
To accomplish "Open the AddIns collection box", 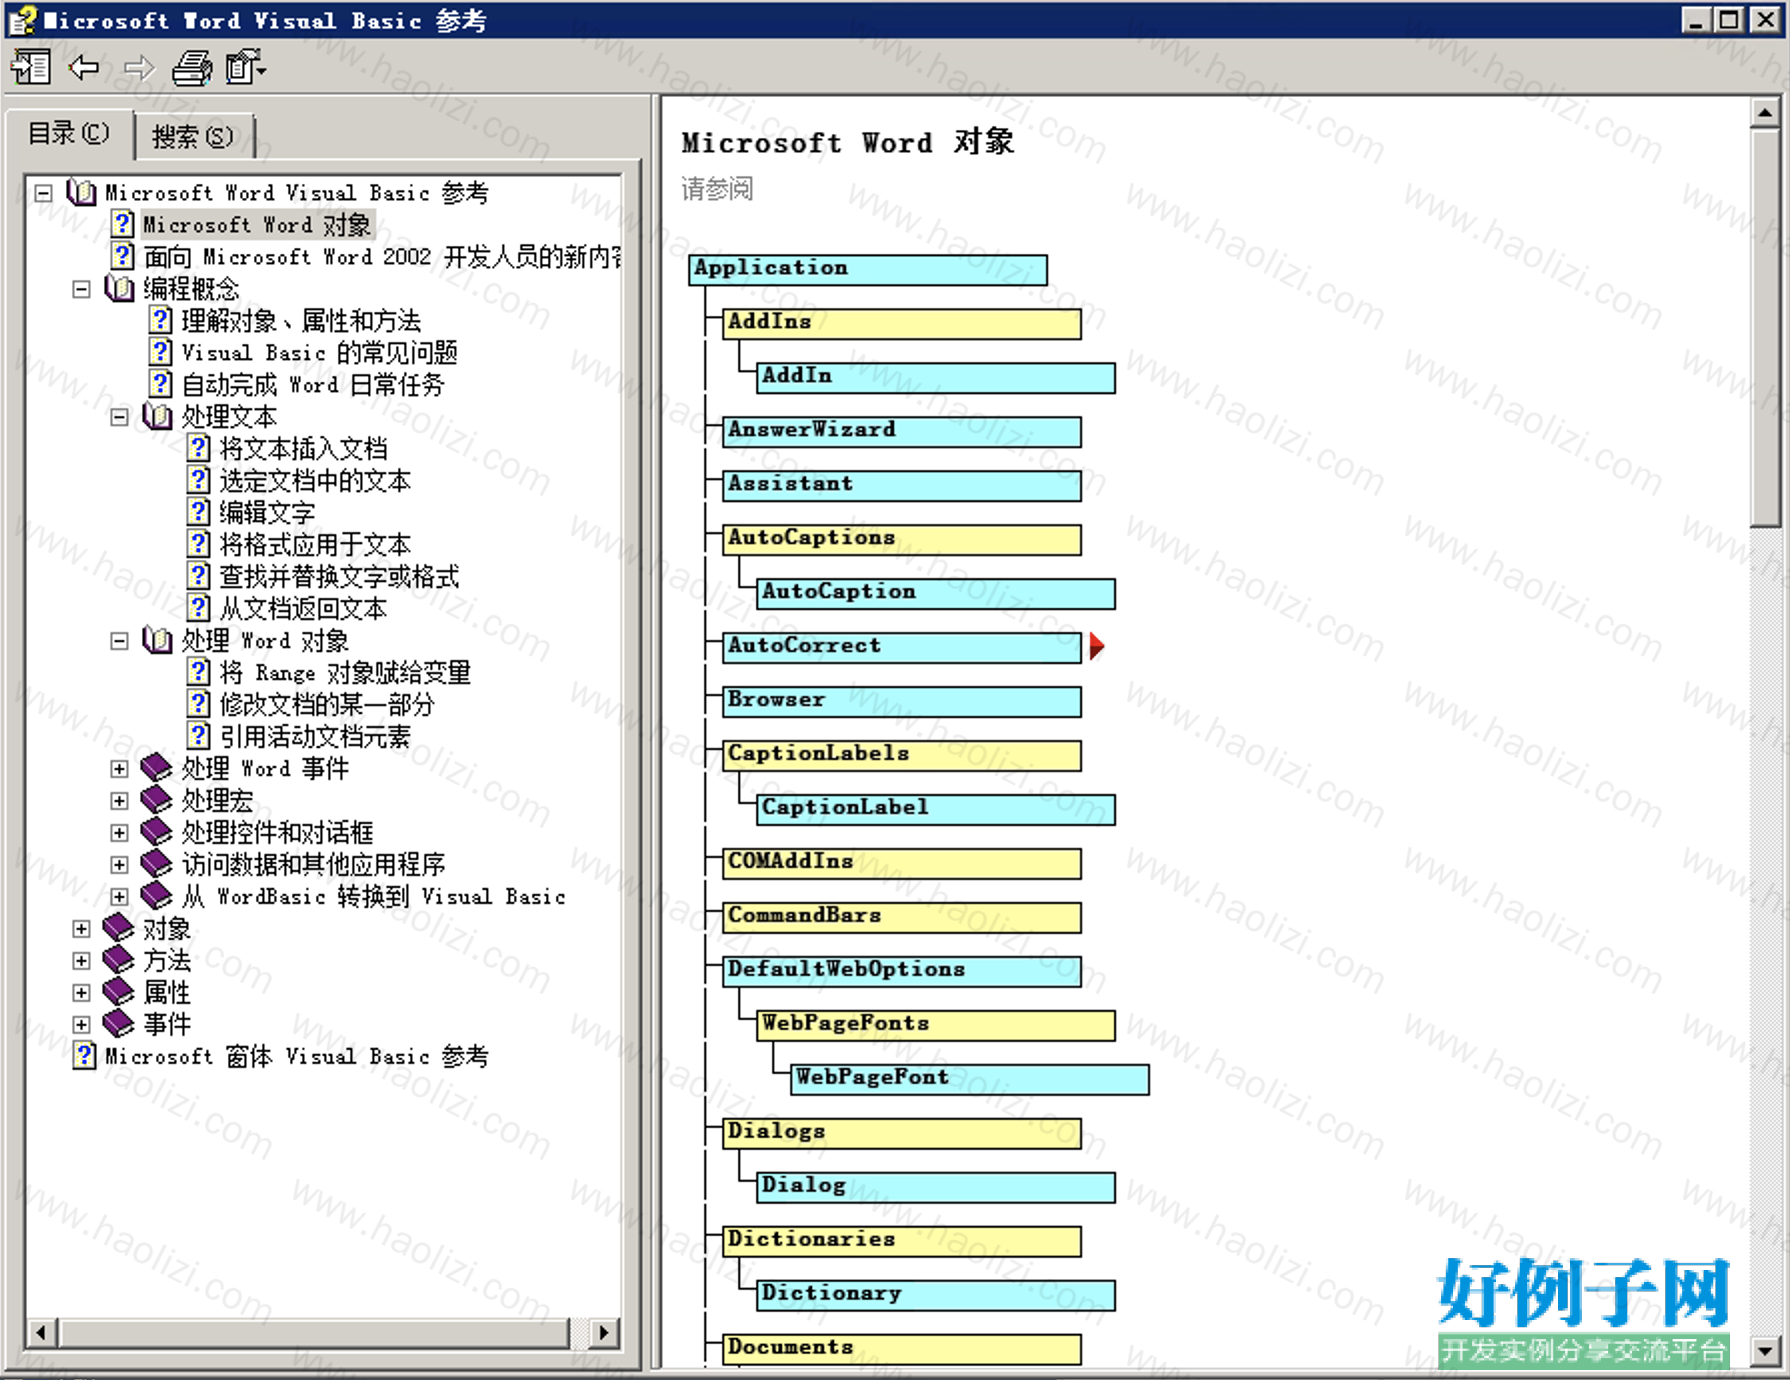I will click(x=902, y=324).
